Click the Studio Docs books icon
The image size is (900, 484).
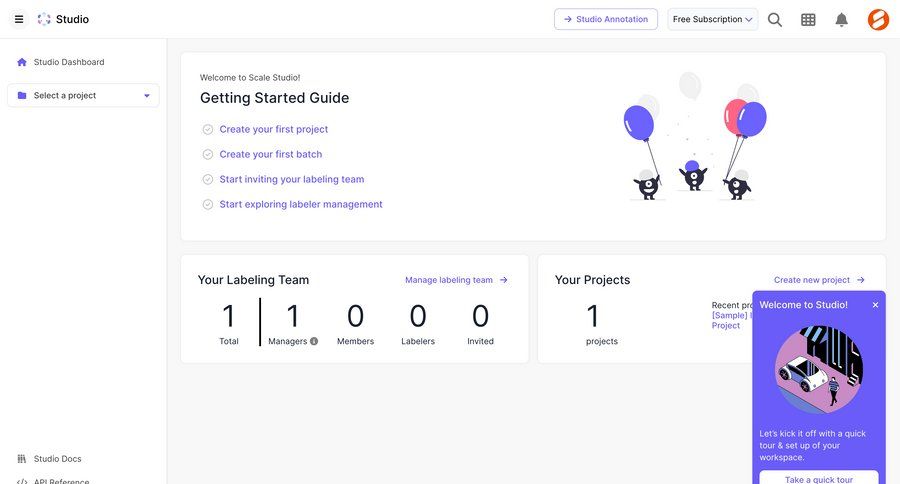click(22, 459)
